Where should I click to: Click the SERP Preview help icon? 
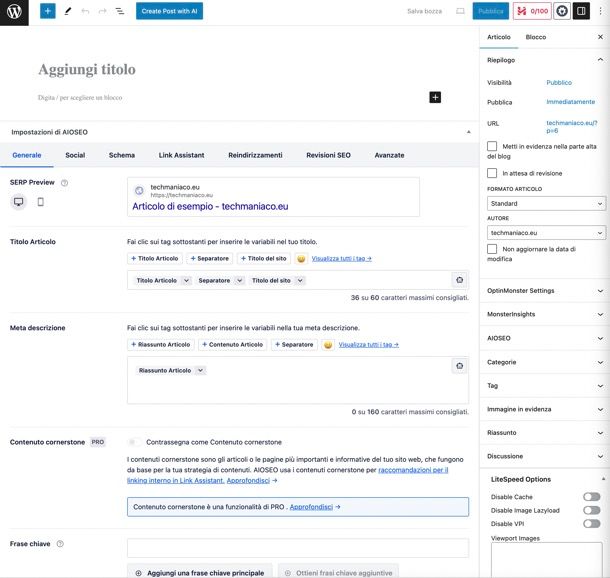65,182
